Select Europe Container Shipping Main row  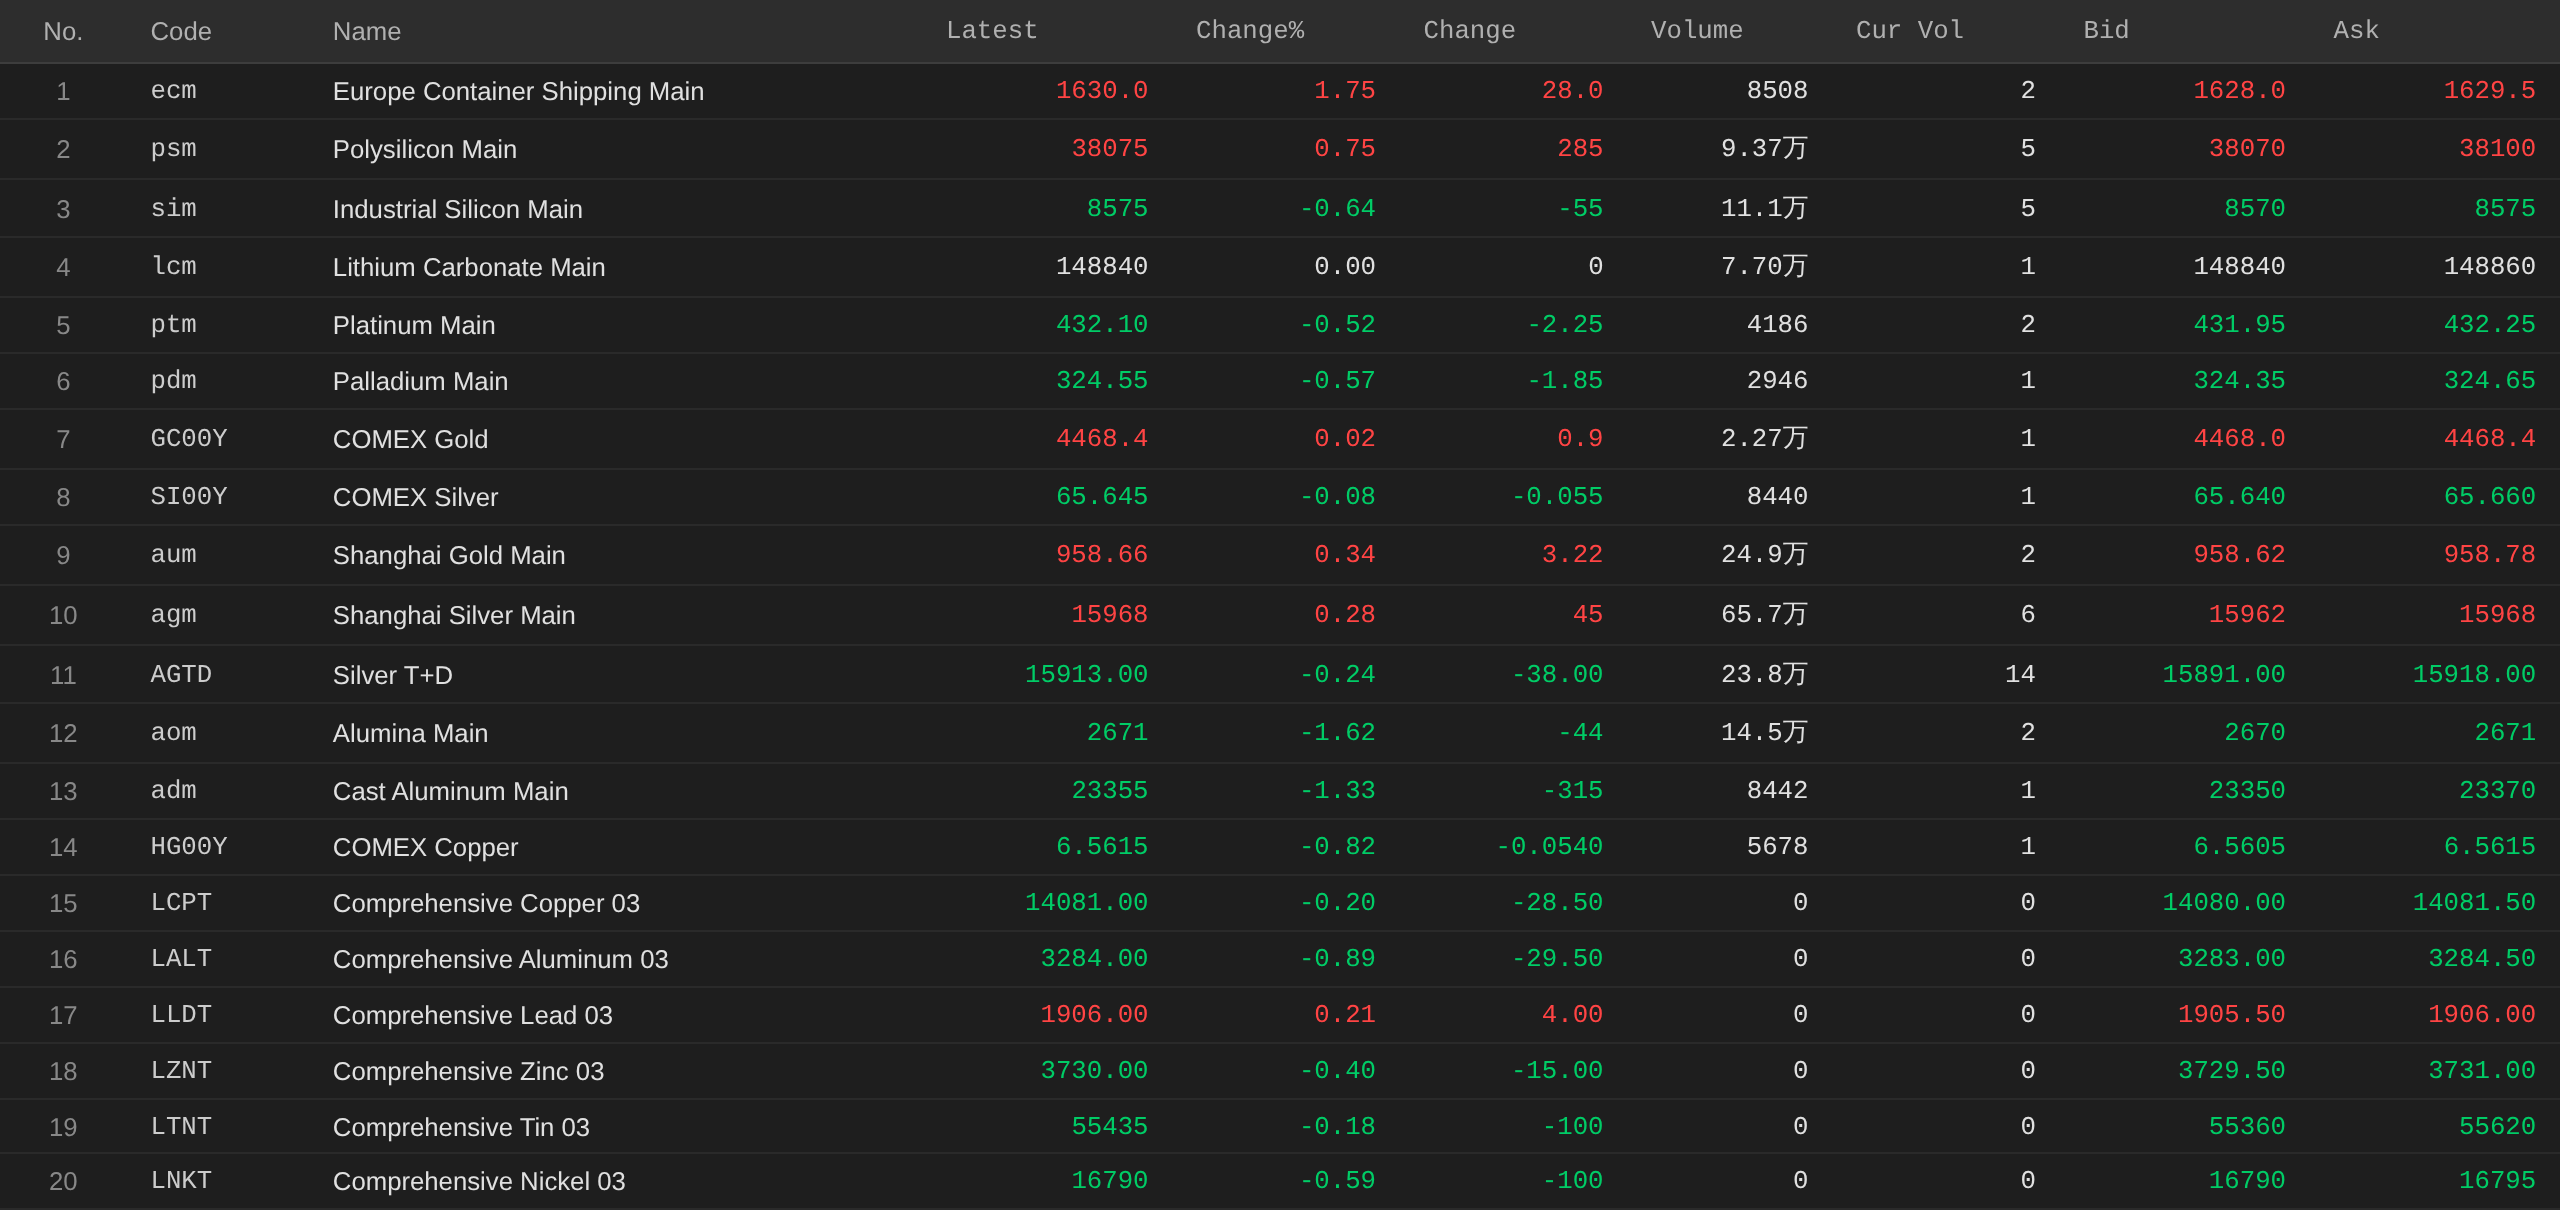pos(1280,91)
